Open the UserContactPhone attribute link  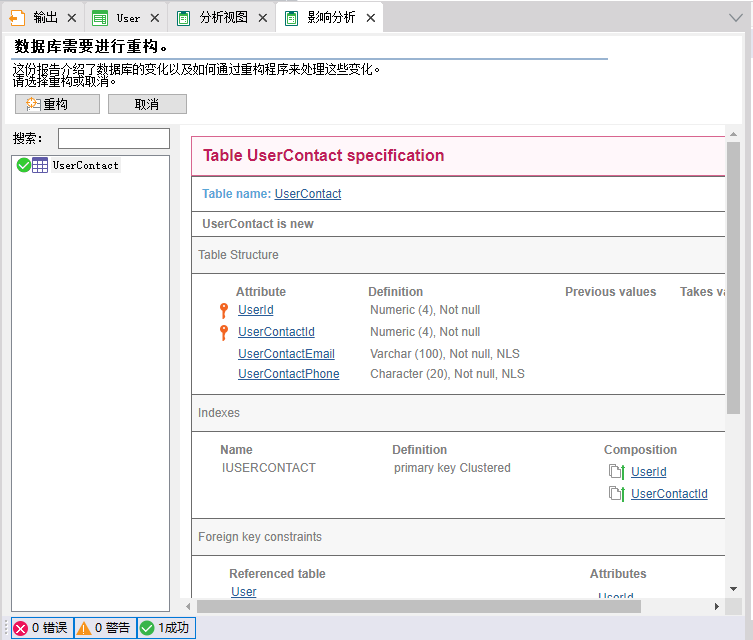pyautogui.click(x=289, y=374)
